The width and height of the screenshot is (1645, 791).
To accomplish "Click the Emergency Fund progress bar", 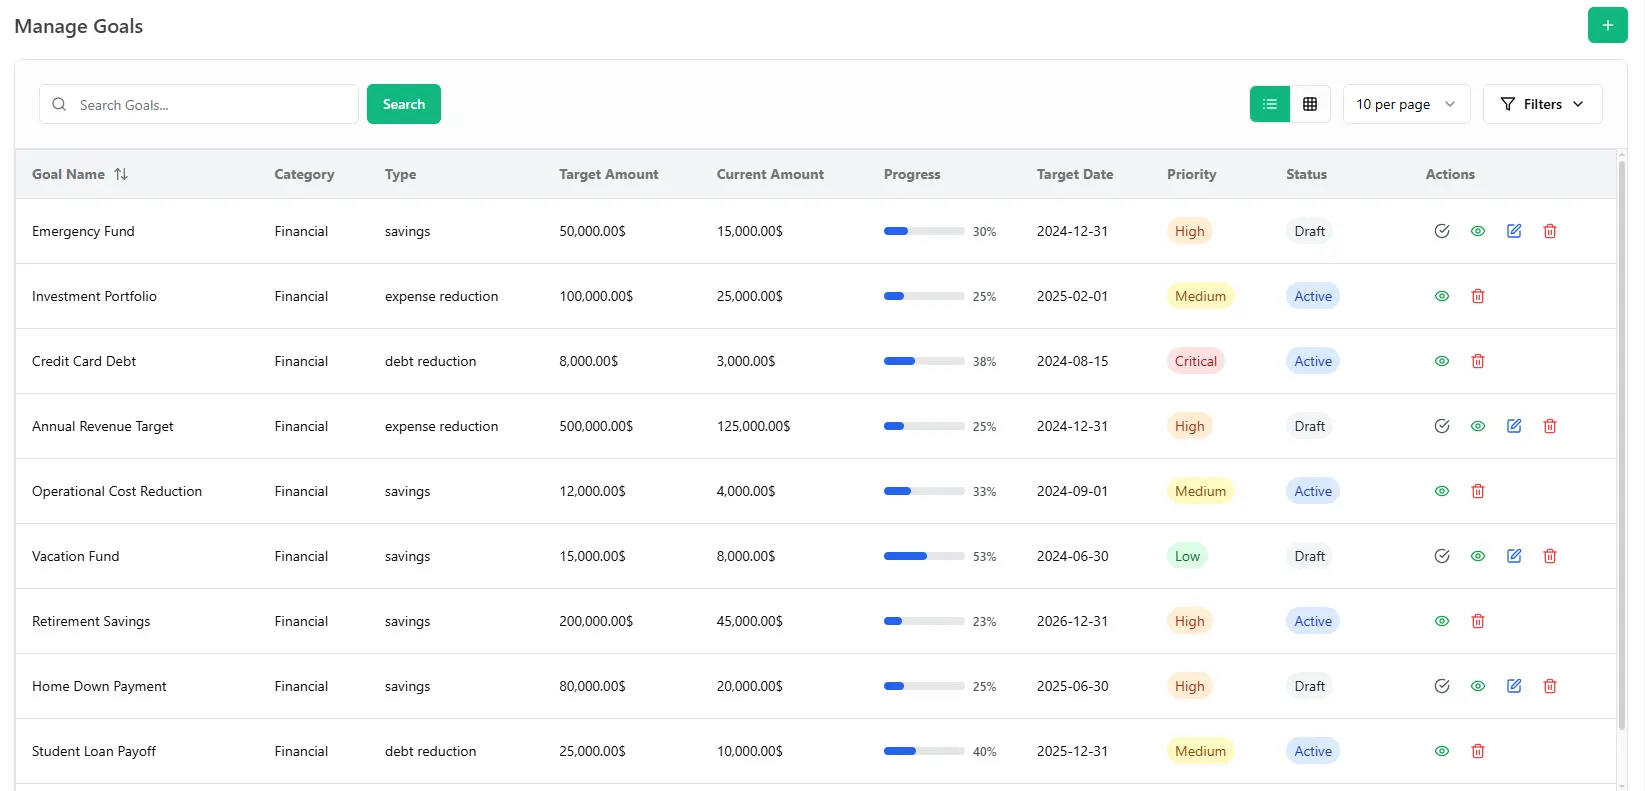I will pos(924,231).
